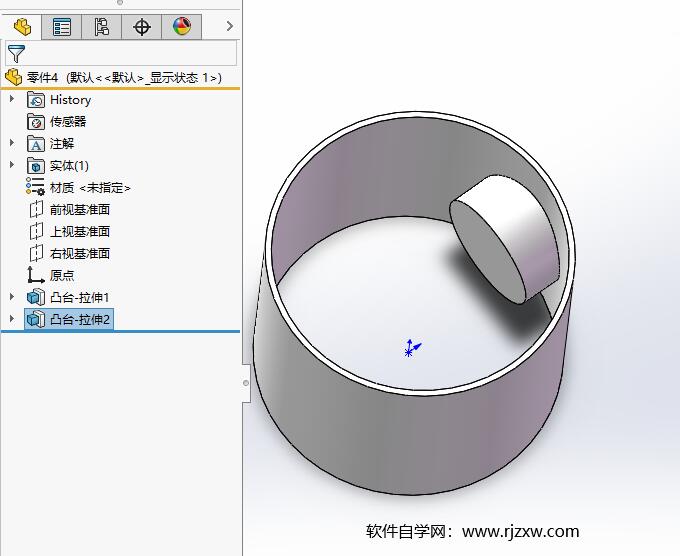Select the 前视基准面 front plane
Image resolution: width=680 pixels, height=556 pixels.
coord(80,210)
